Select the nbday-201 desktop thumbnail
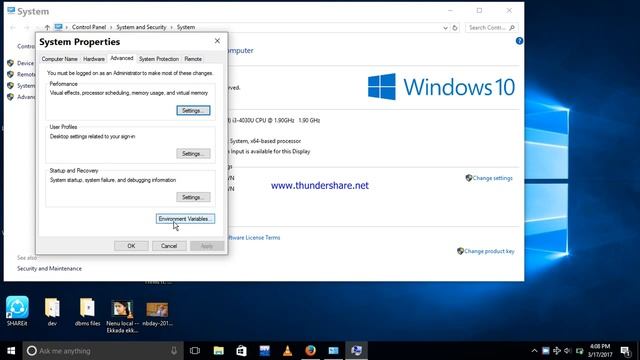640x360 pixels. (158, 314)
